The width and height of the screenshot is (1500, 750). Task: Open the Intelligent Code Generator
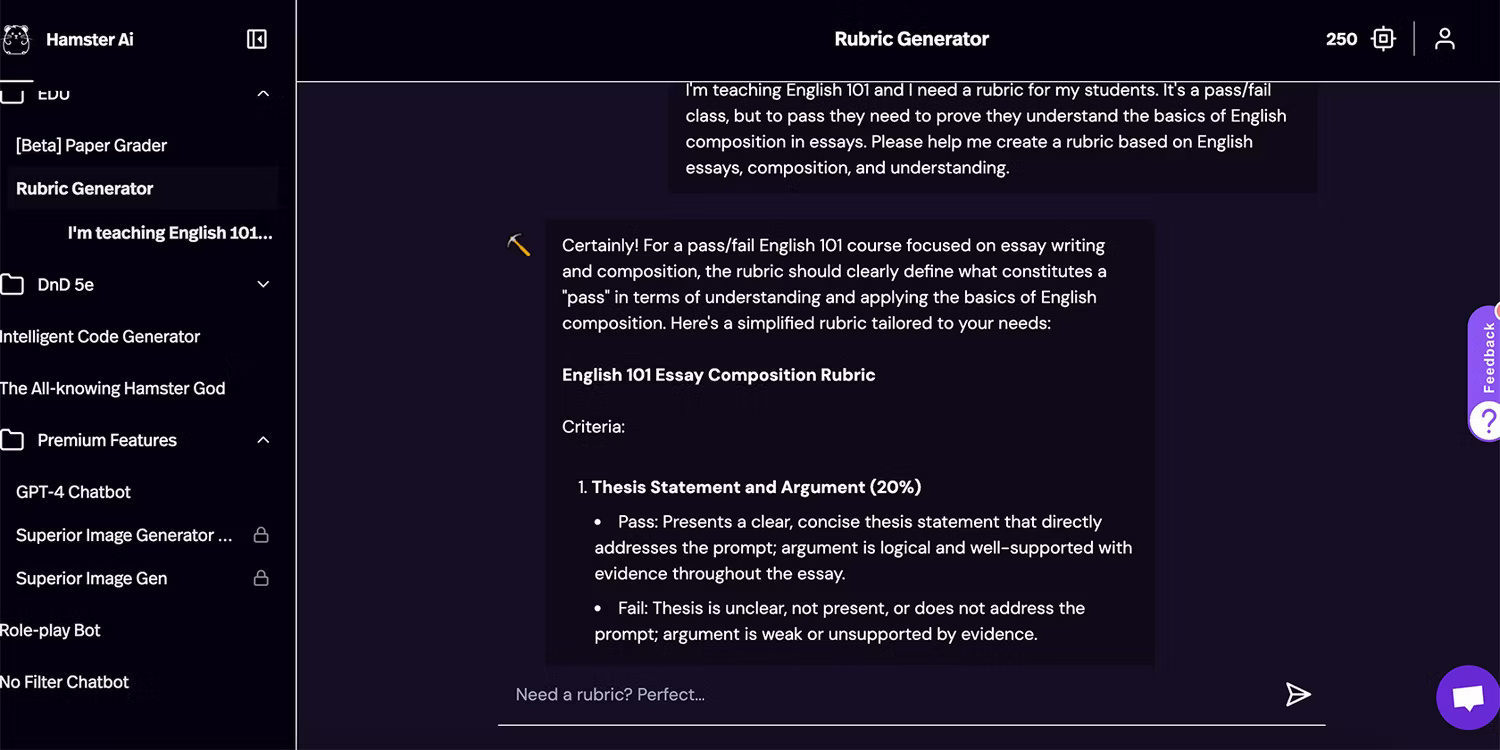[x=100, y=337]
